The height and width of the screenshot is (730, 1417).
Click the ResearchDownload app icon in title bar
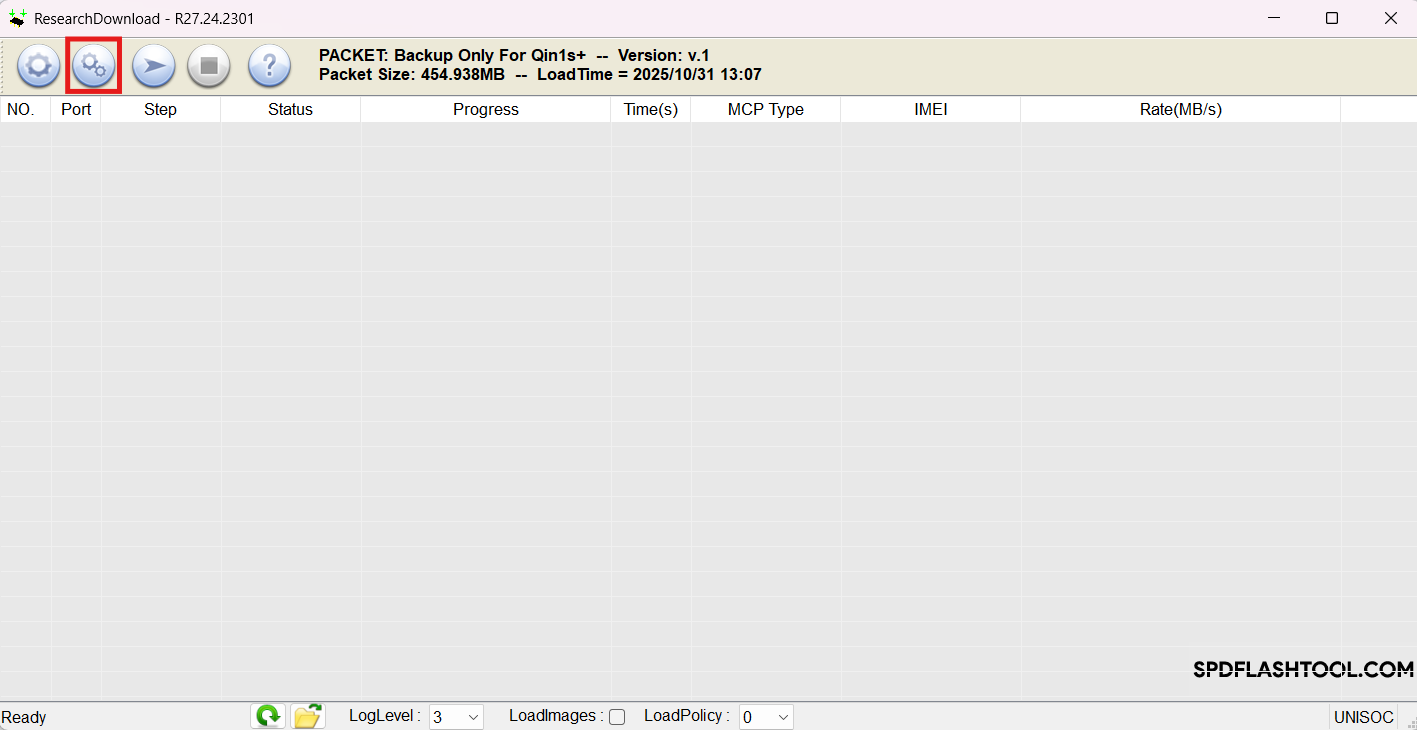17,18
